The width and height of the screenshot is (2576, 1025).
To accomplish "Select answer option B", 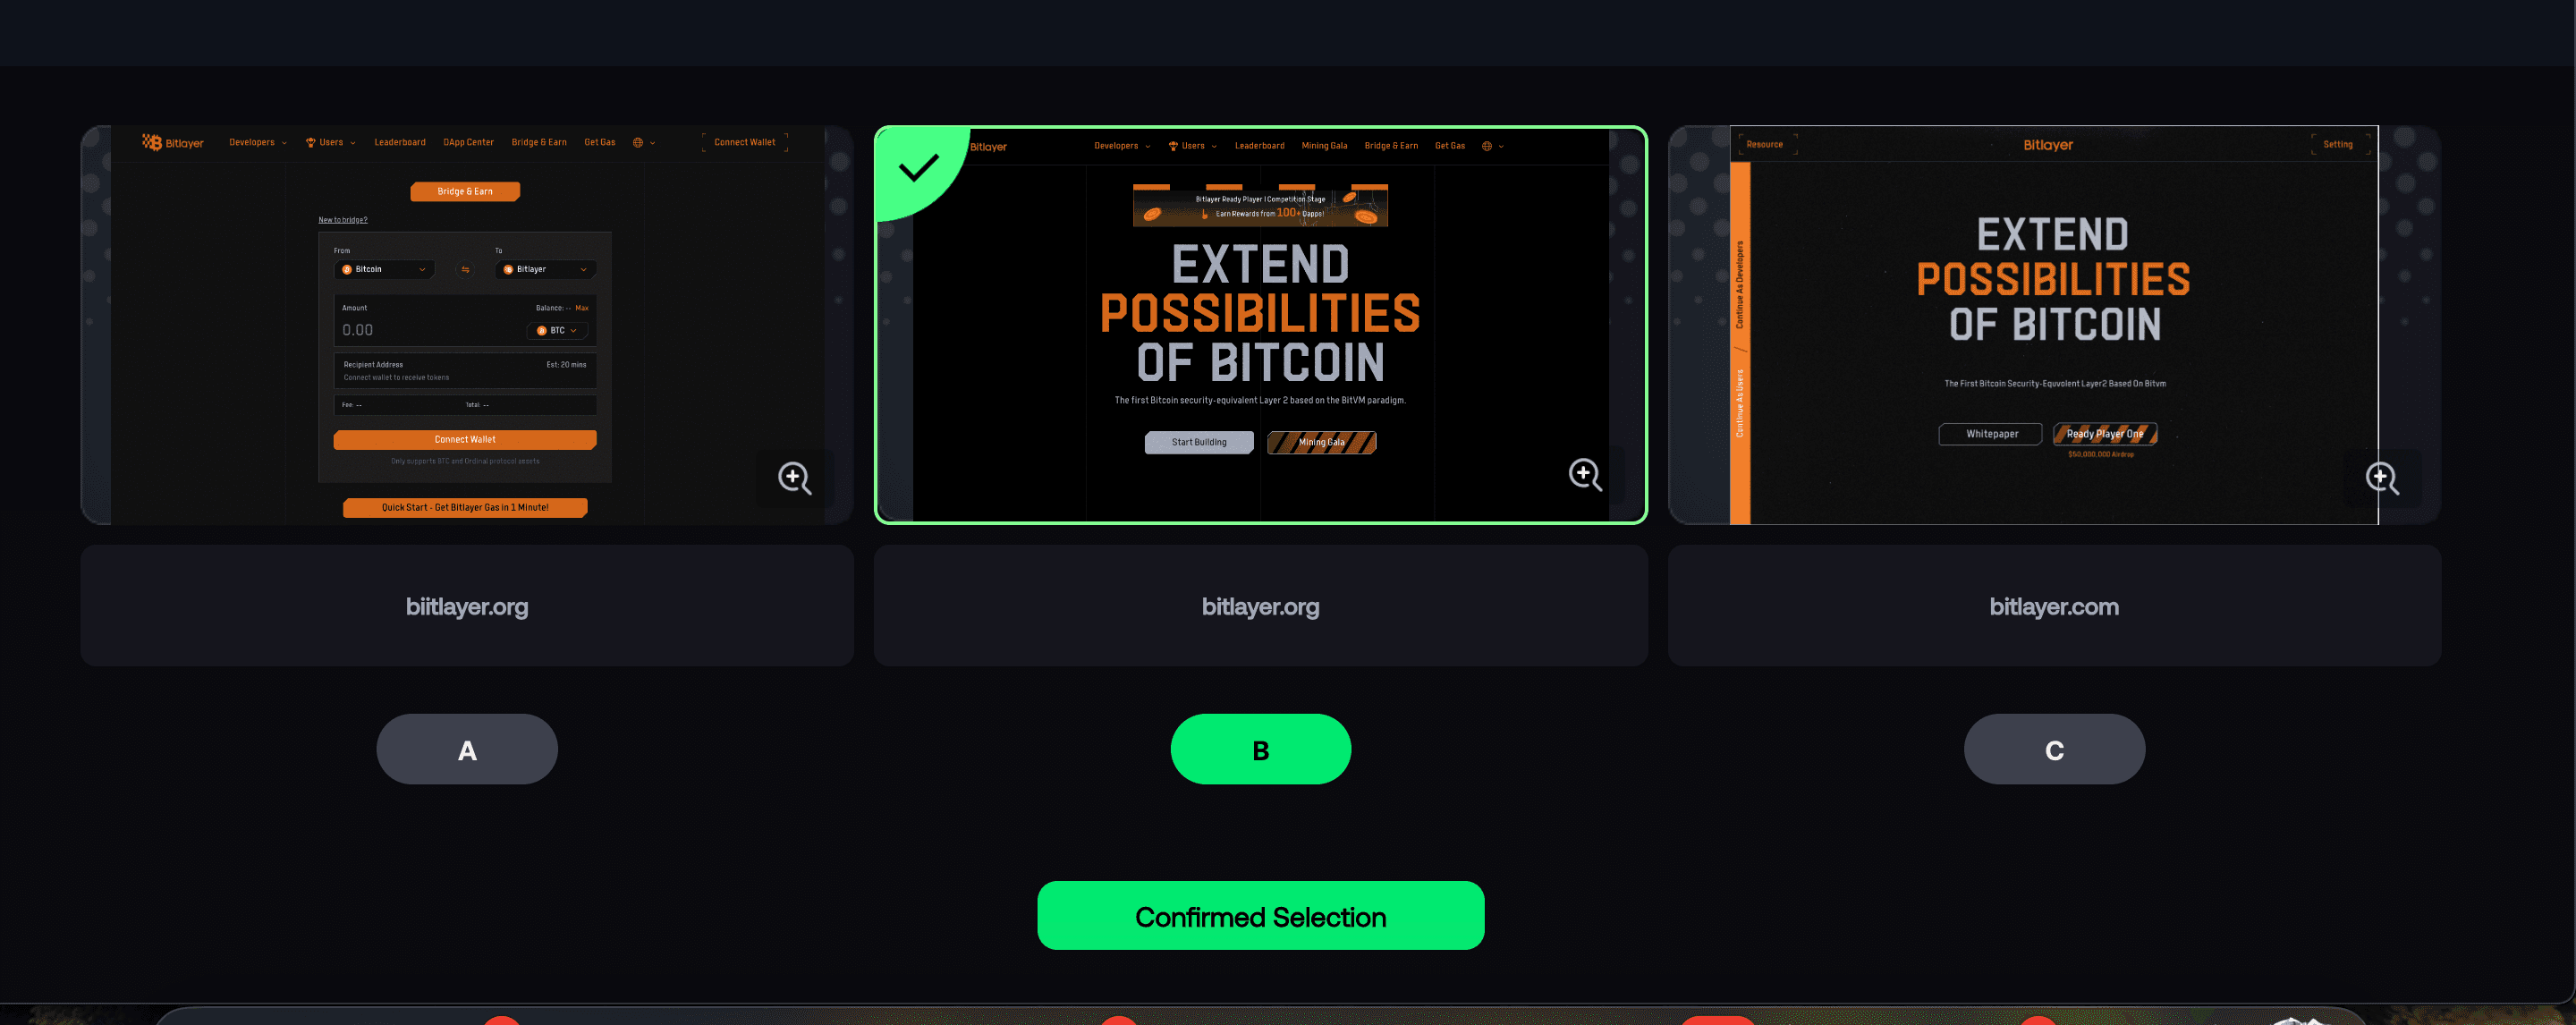I will click(x=1261, y=749).
